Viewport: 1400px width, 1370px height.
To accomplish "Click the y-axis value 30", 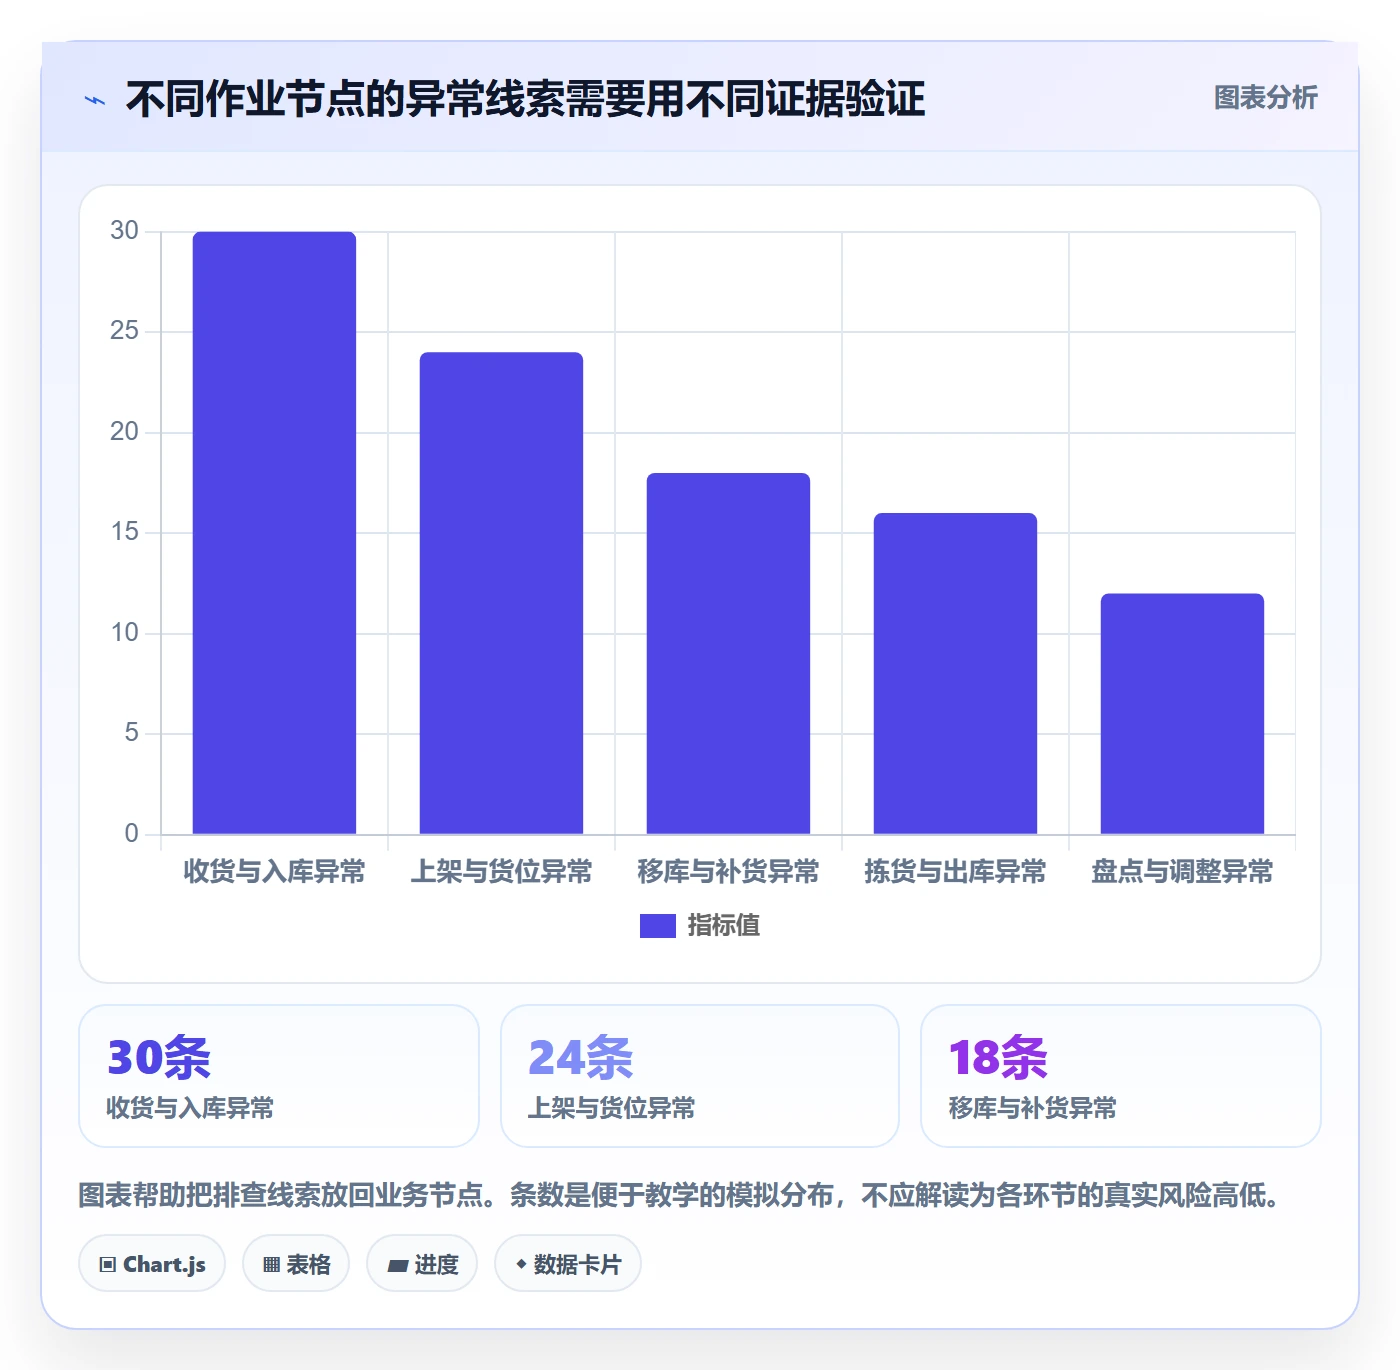I will (x=124, y=231).
